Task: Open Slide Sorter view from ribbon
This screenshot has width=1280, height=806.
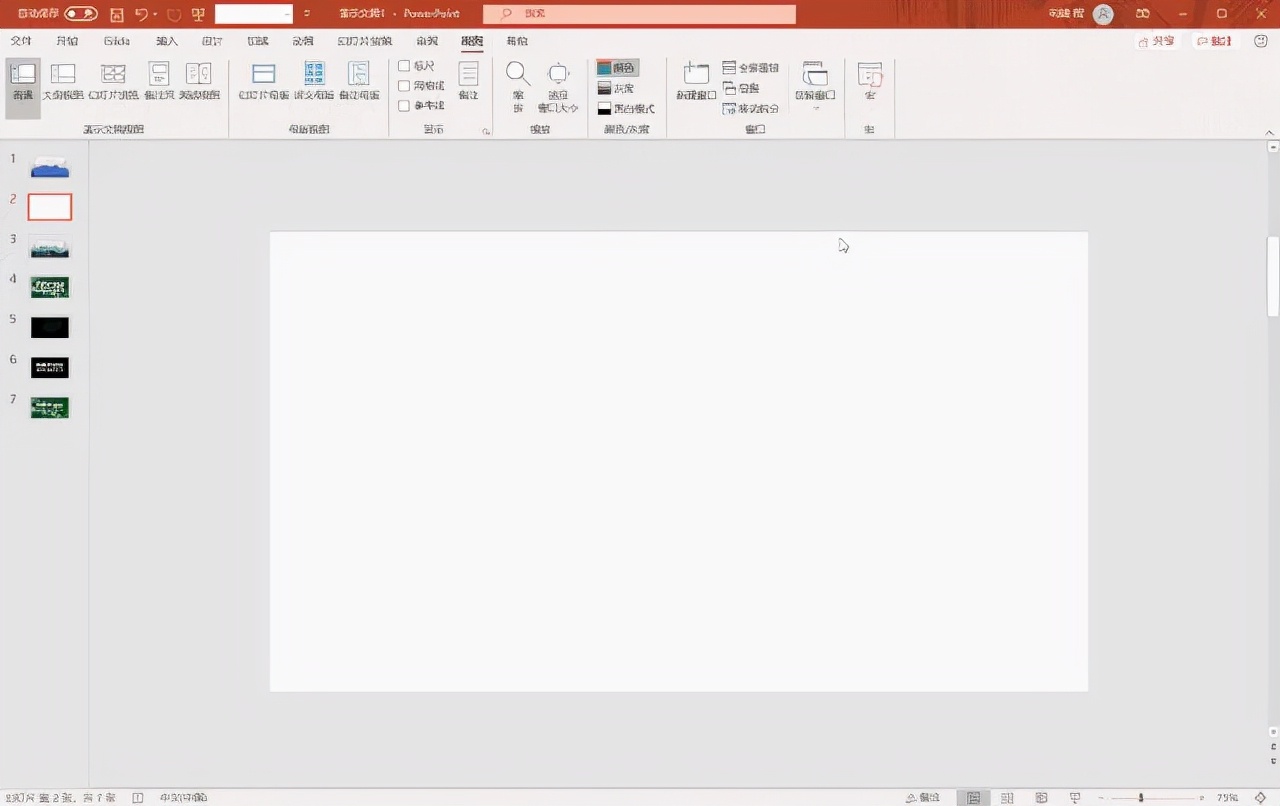Action: [x=113, y=82]
